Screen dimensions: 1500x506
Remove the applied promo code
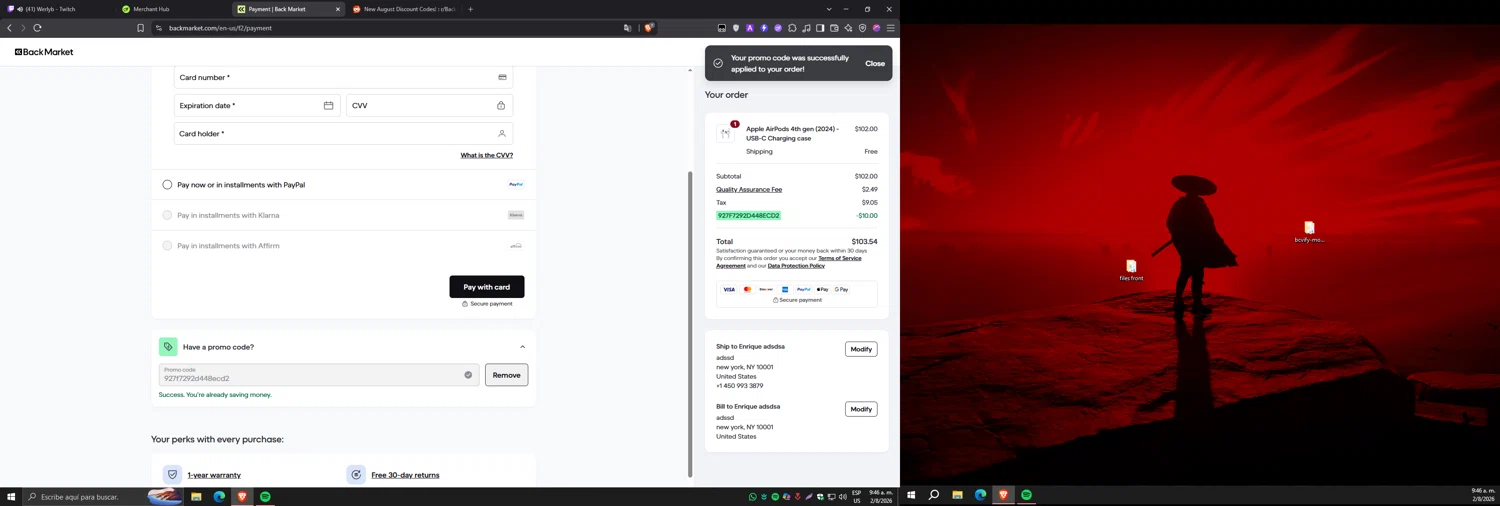click(x=506, y=375)
